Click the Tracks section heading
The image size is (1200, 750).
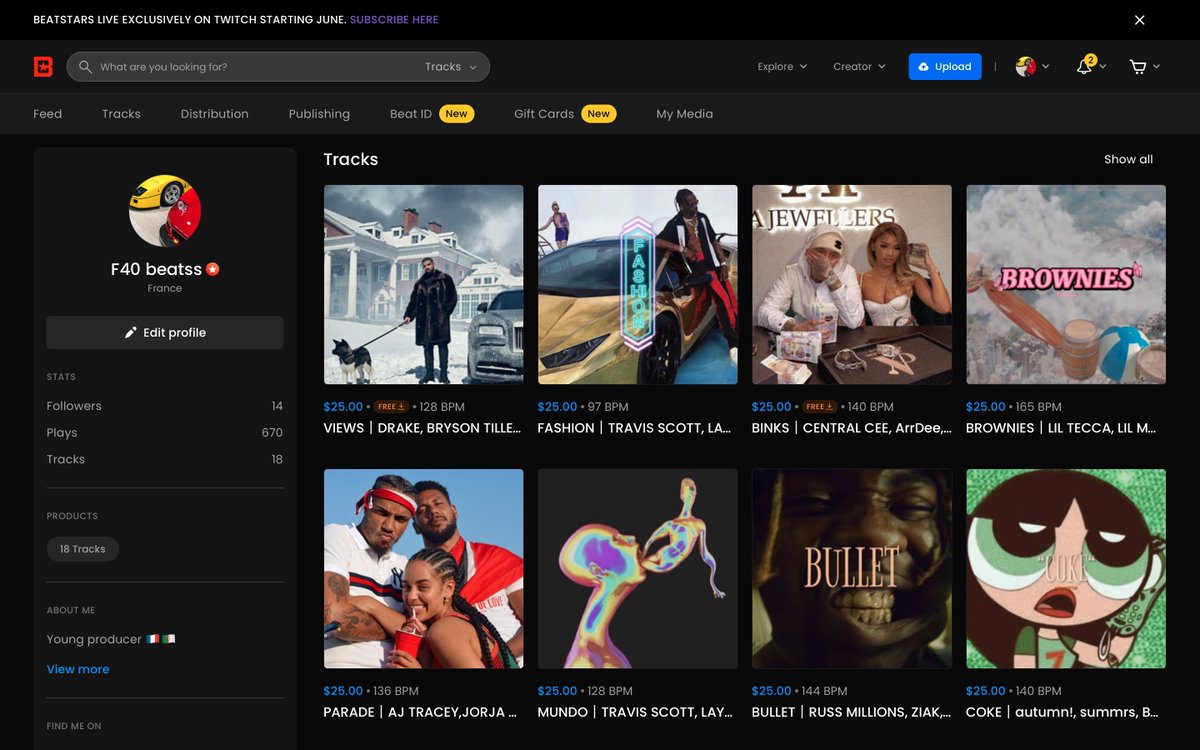[351, 160]
